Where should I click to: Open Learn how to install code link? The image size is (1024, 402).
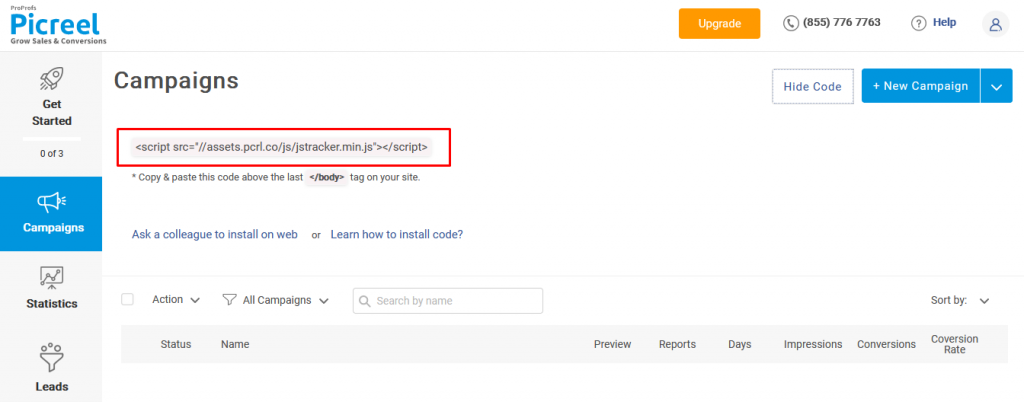[396, 235]
